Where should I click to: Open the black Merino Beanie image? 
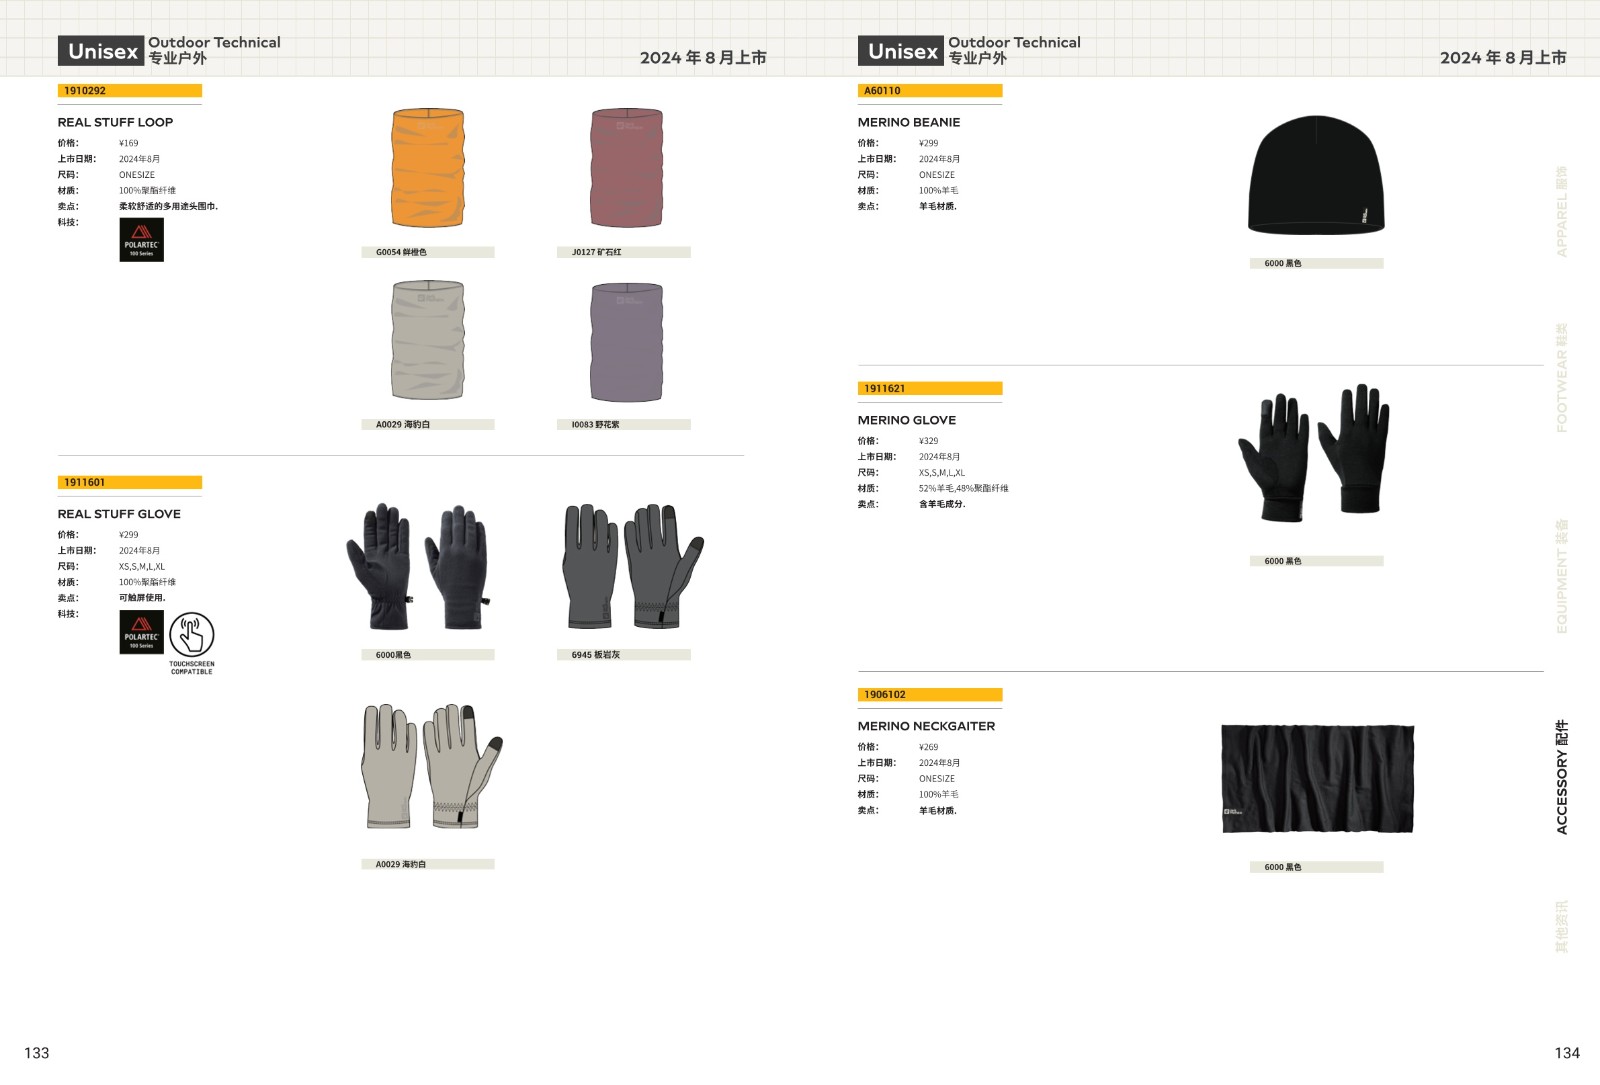[x=1316, y=175]
